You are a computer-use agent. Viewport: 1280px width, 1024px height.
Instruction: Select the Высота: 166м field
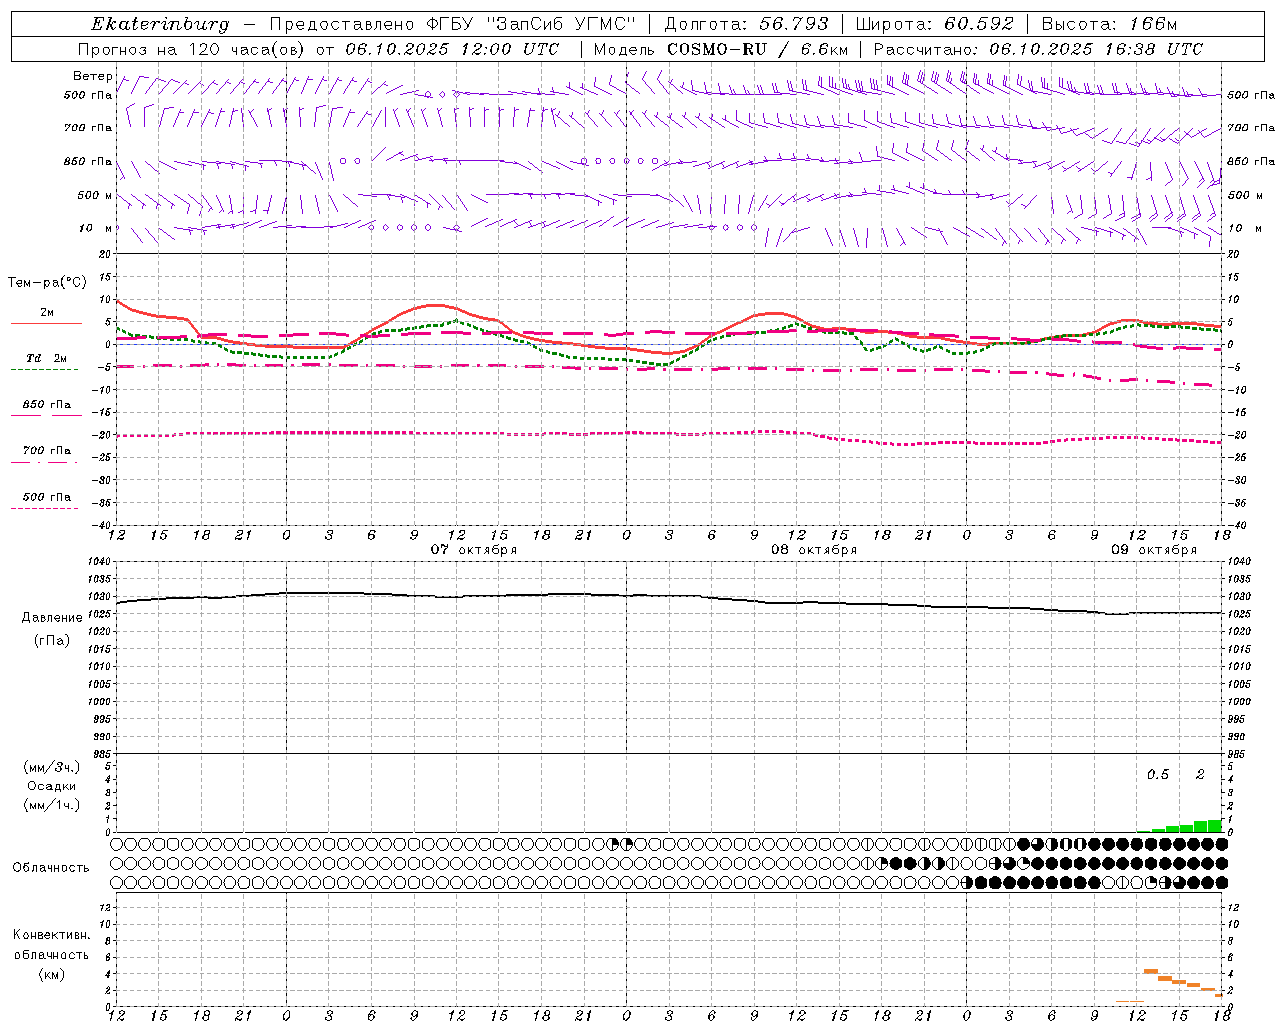pyautogui.click(x=1109, y=24)
